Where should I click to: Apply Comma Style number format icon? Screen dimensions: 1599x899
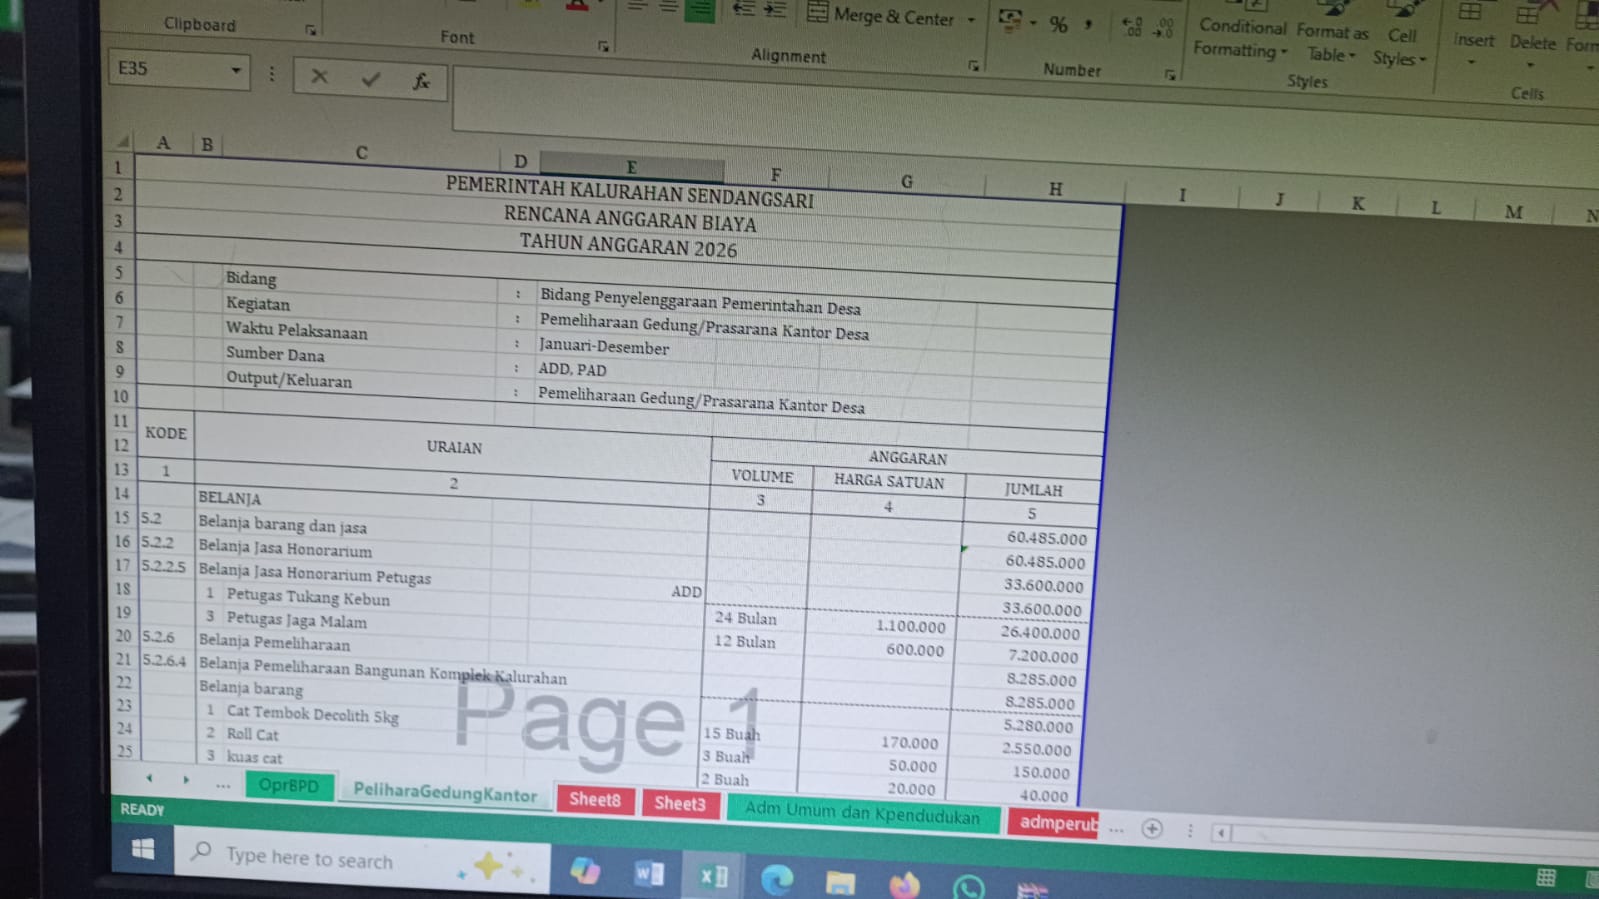pos(1088,25)
